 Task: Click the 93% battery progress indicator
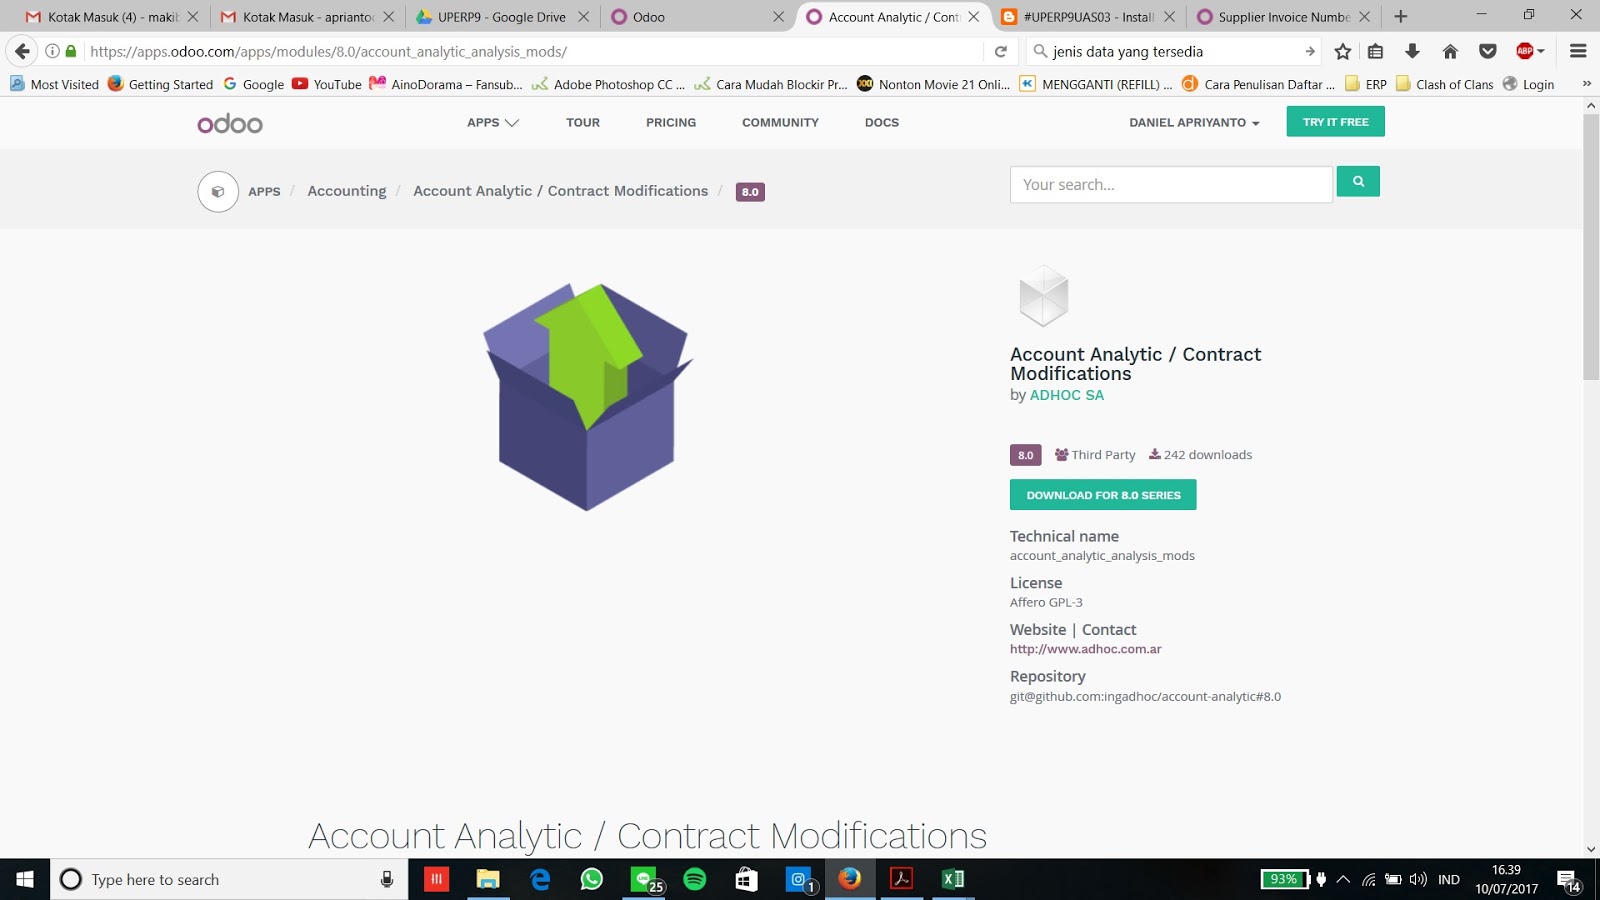pos(1285,879)
